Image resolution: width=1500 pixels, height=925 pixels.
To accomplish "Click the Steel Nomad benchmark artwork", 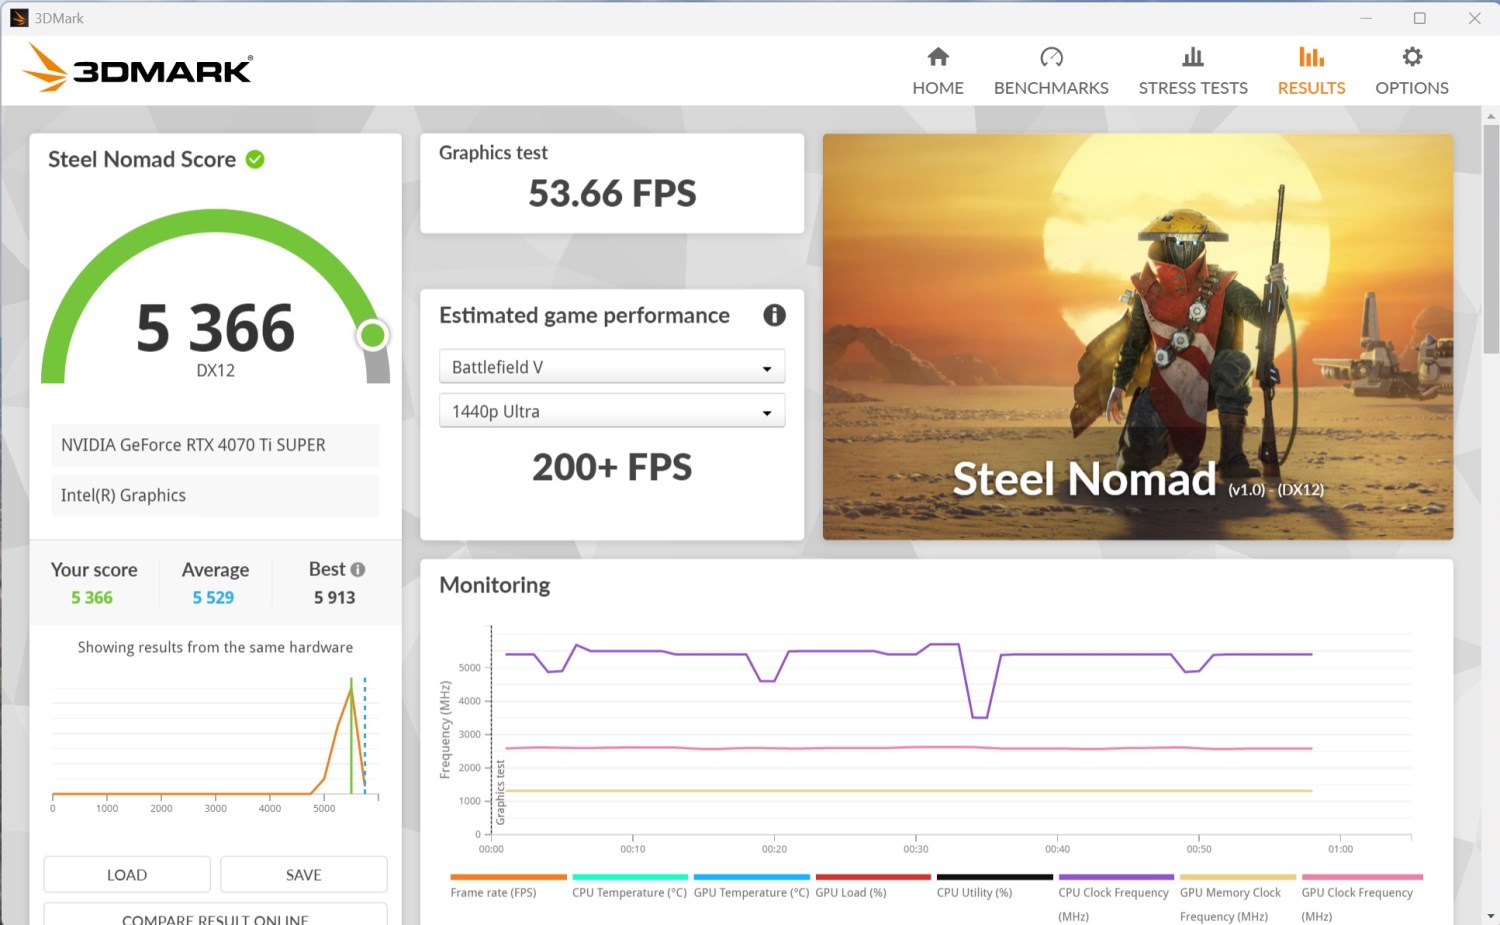I will pos(1137,336).
